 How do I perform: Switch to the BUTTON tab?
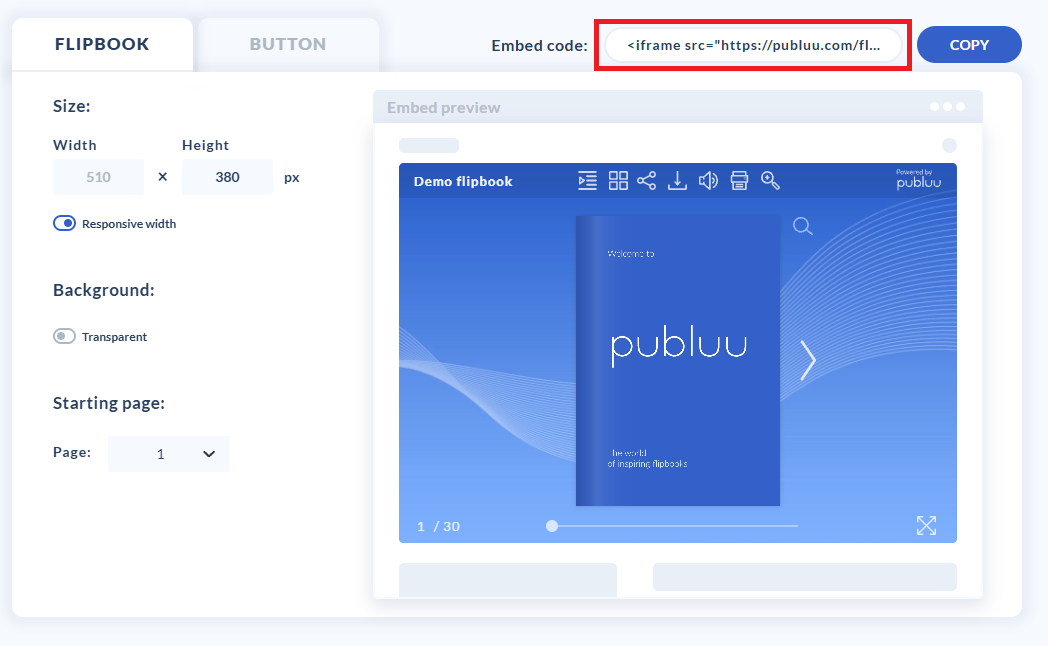tap(288, 44)
